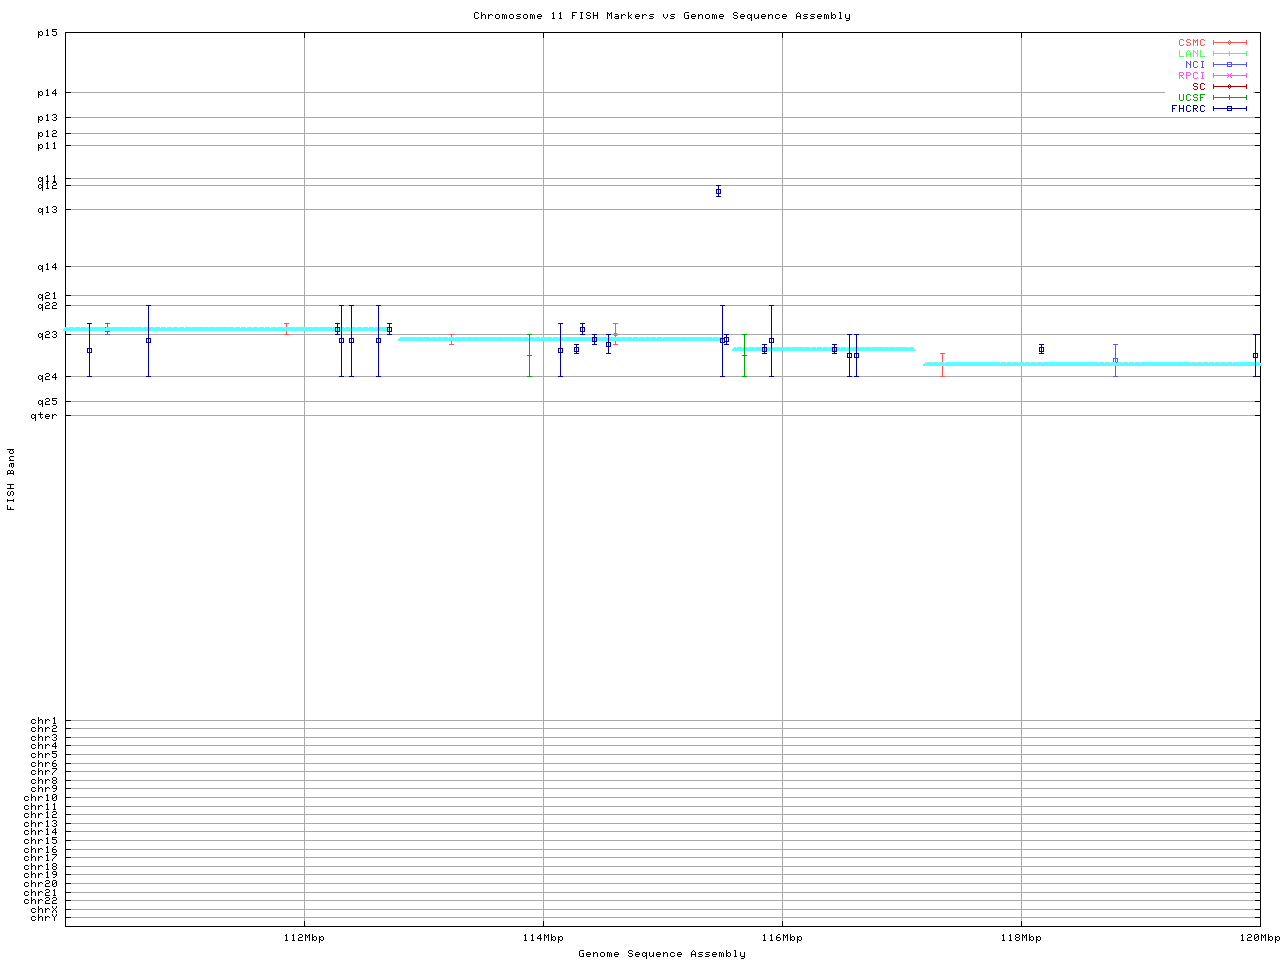This screenshot has height=960, width=1280.
Task: Click the RPCI magenta legend marker
Action: tap(1229, 75)
